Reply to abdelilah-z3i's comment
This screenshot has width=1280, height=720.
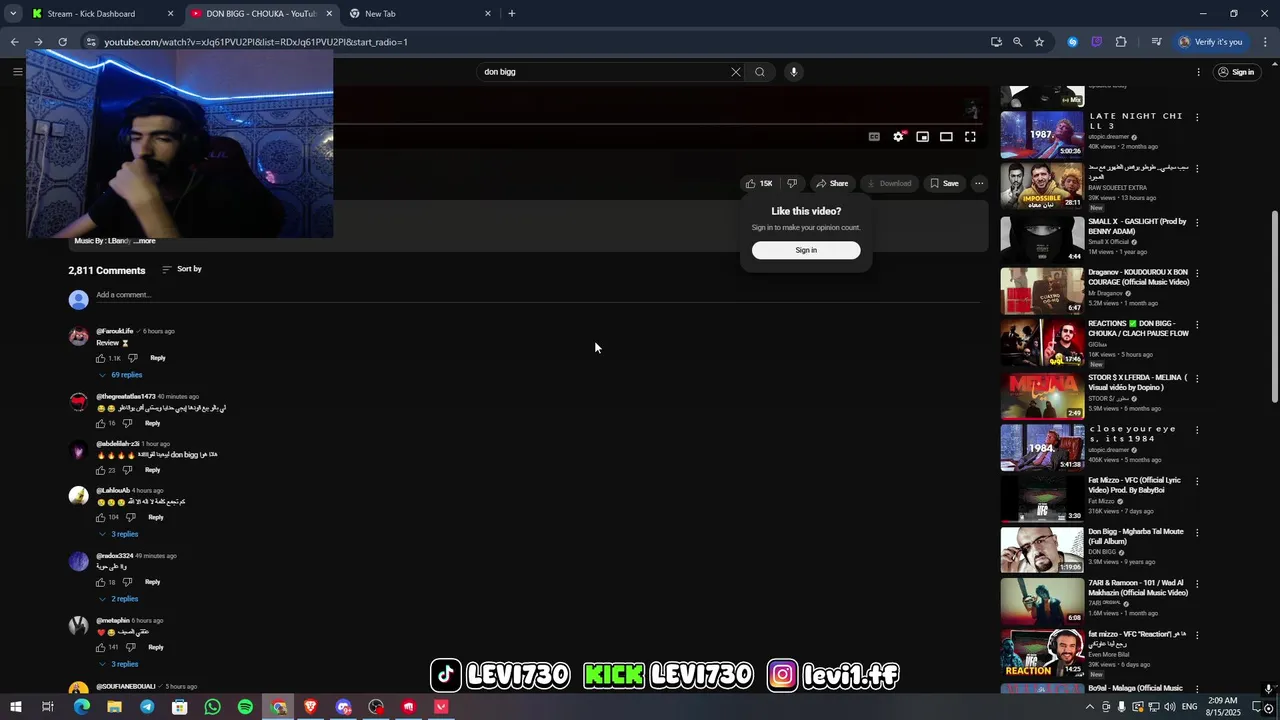(152, 470)
